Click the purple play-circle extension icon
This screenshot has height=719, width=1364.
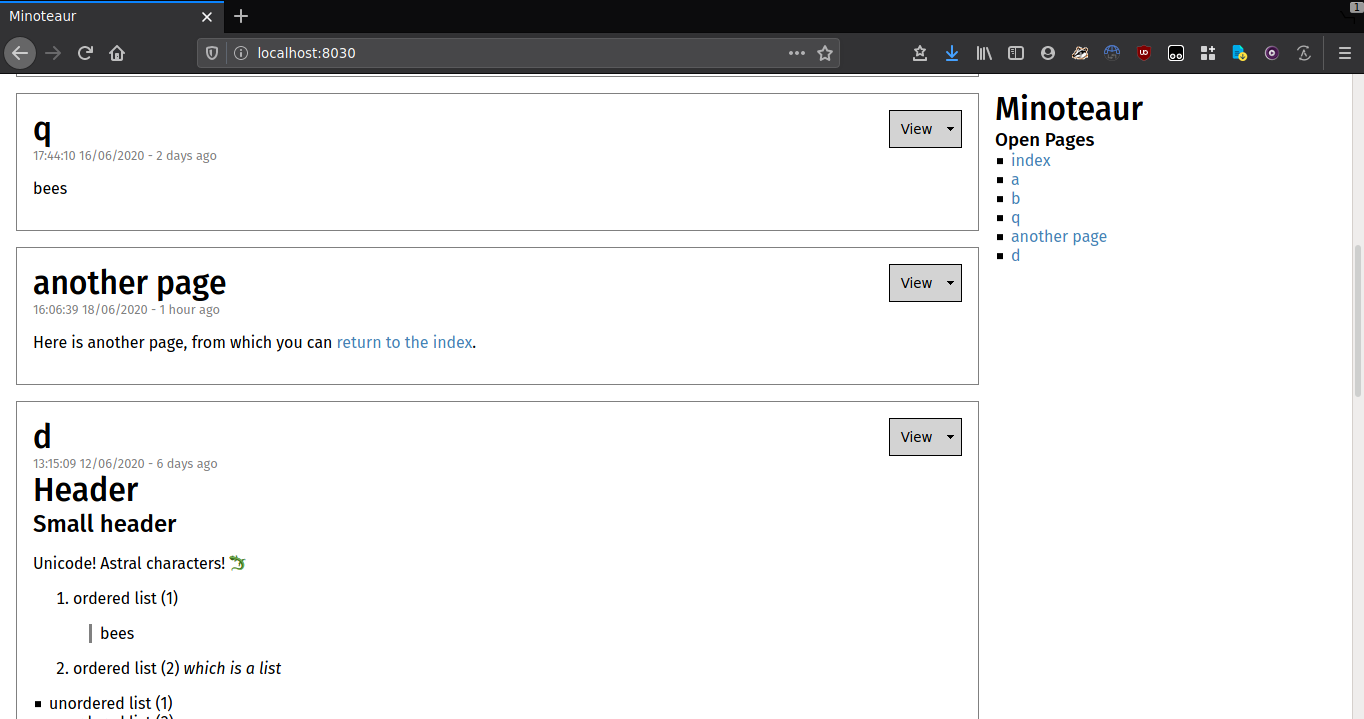1272,53
